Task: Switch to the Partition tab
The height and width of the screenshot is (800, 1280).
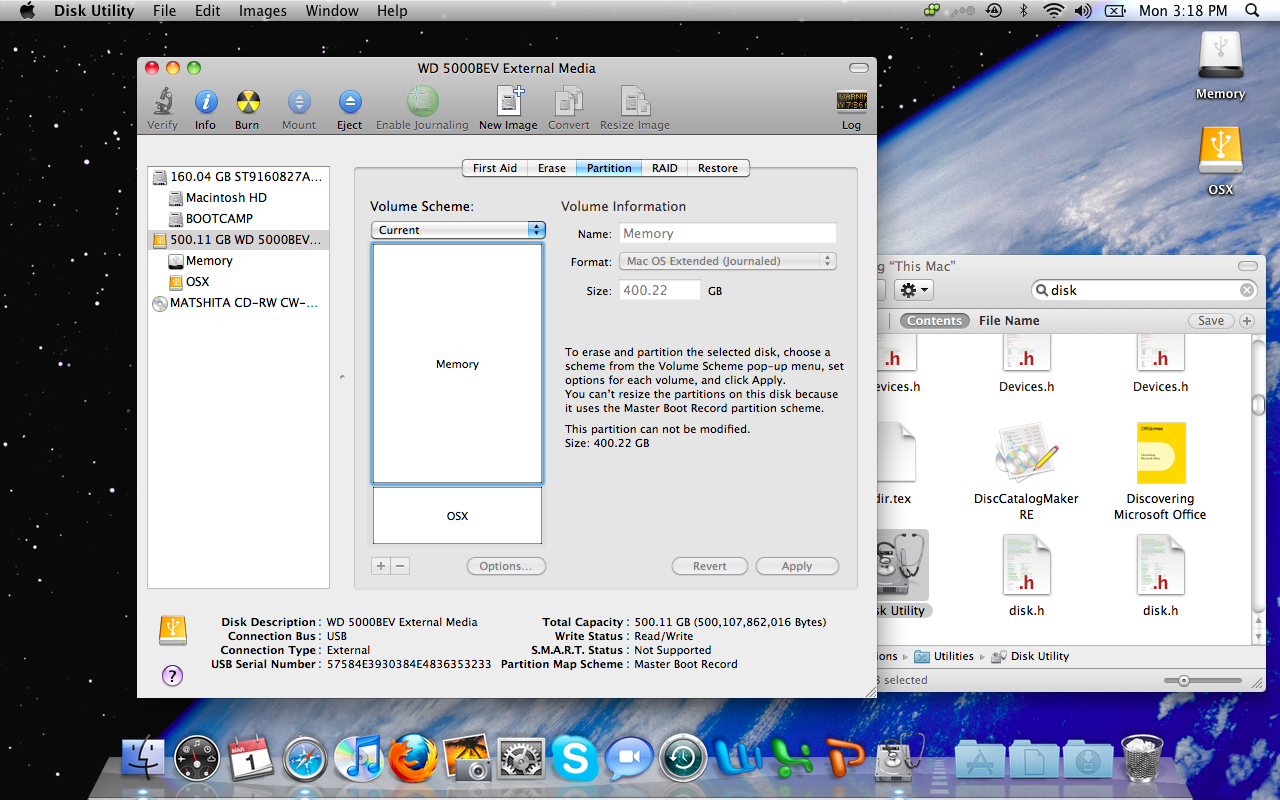Action: click(609, 168)
